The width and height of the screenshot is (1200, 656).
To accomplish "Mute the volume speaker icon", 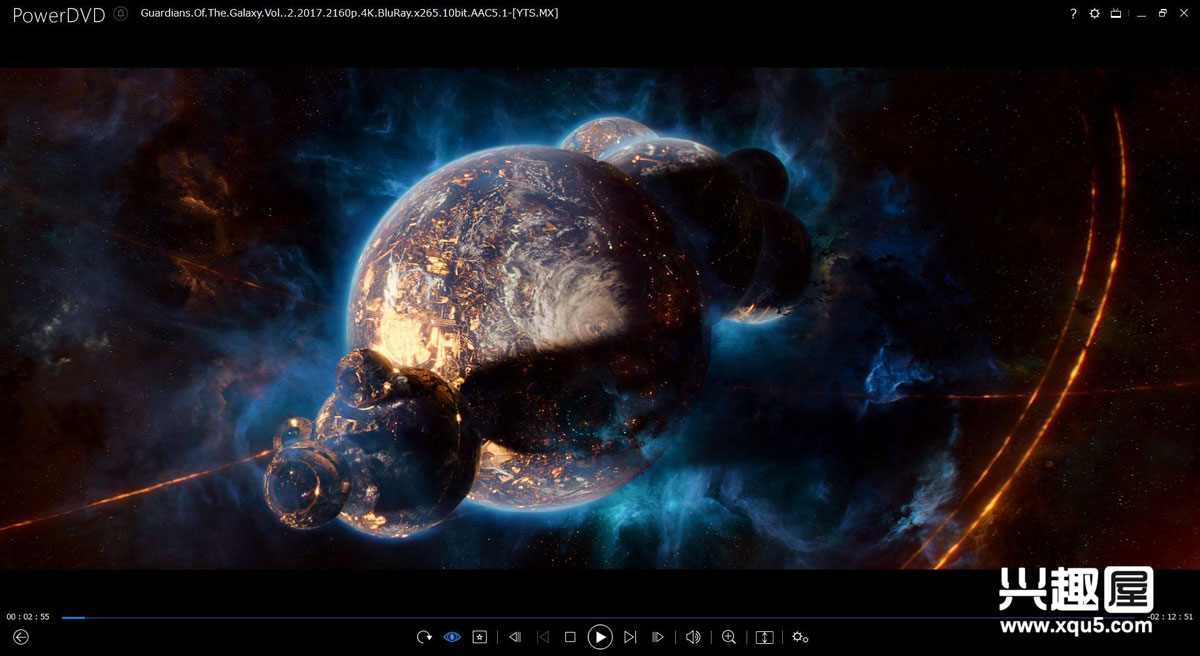I will (x=693, y=637).
